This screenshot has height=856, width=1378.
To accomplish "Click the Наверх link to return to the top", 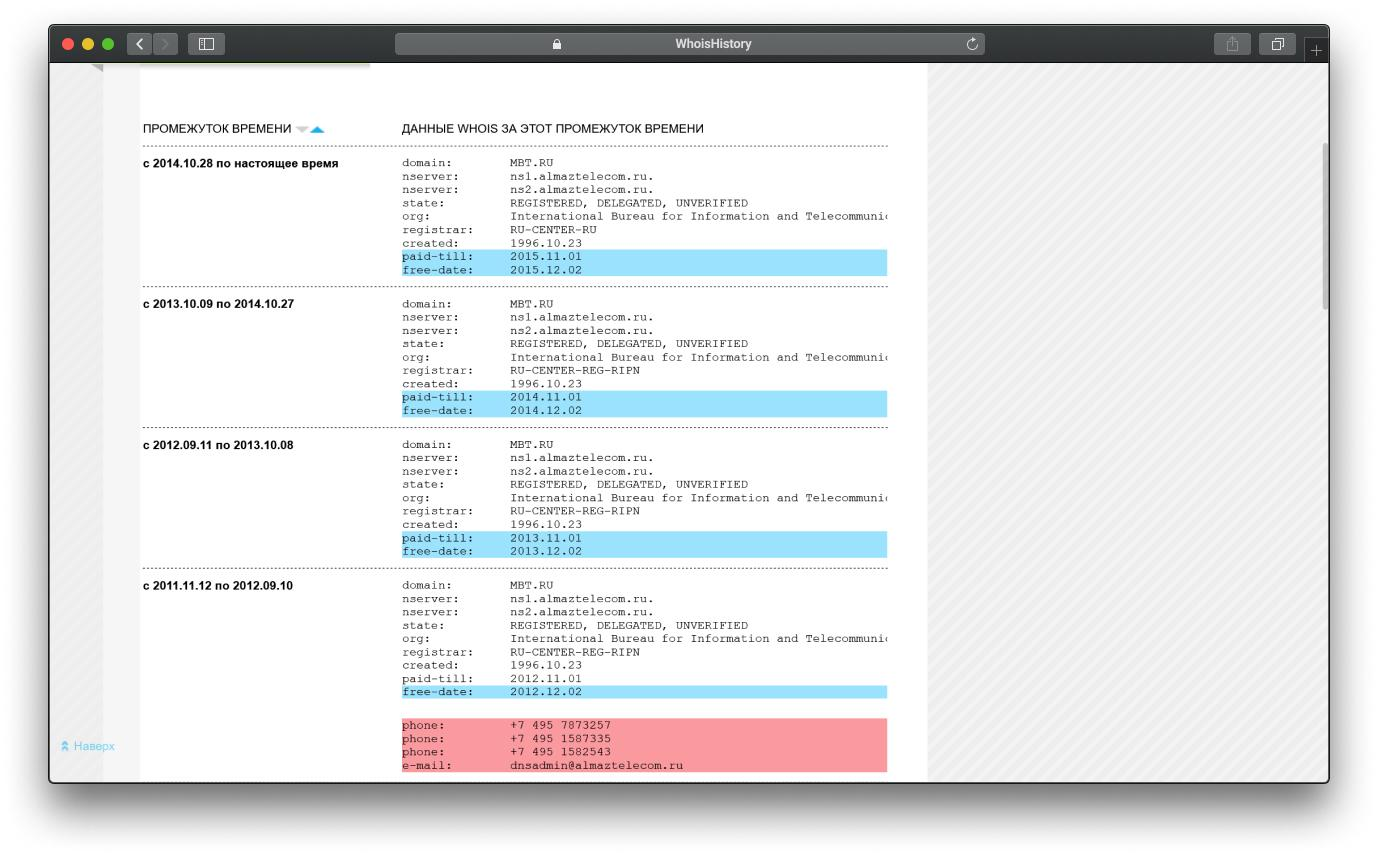I will click(88, 746).
